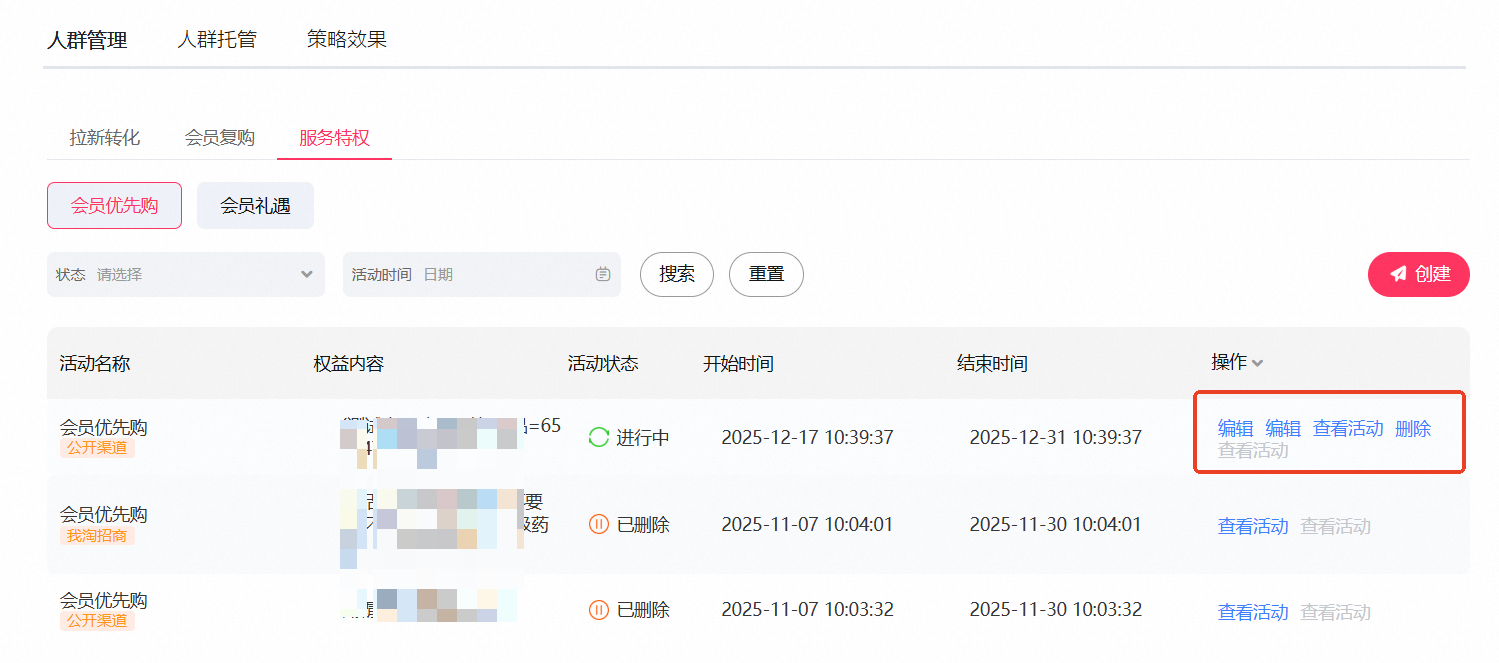Select the 会员复购 sub-tab
The image size is (1499, 663).
pyautogui.click(x=220, y=138)
